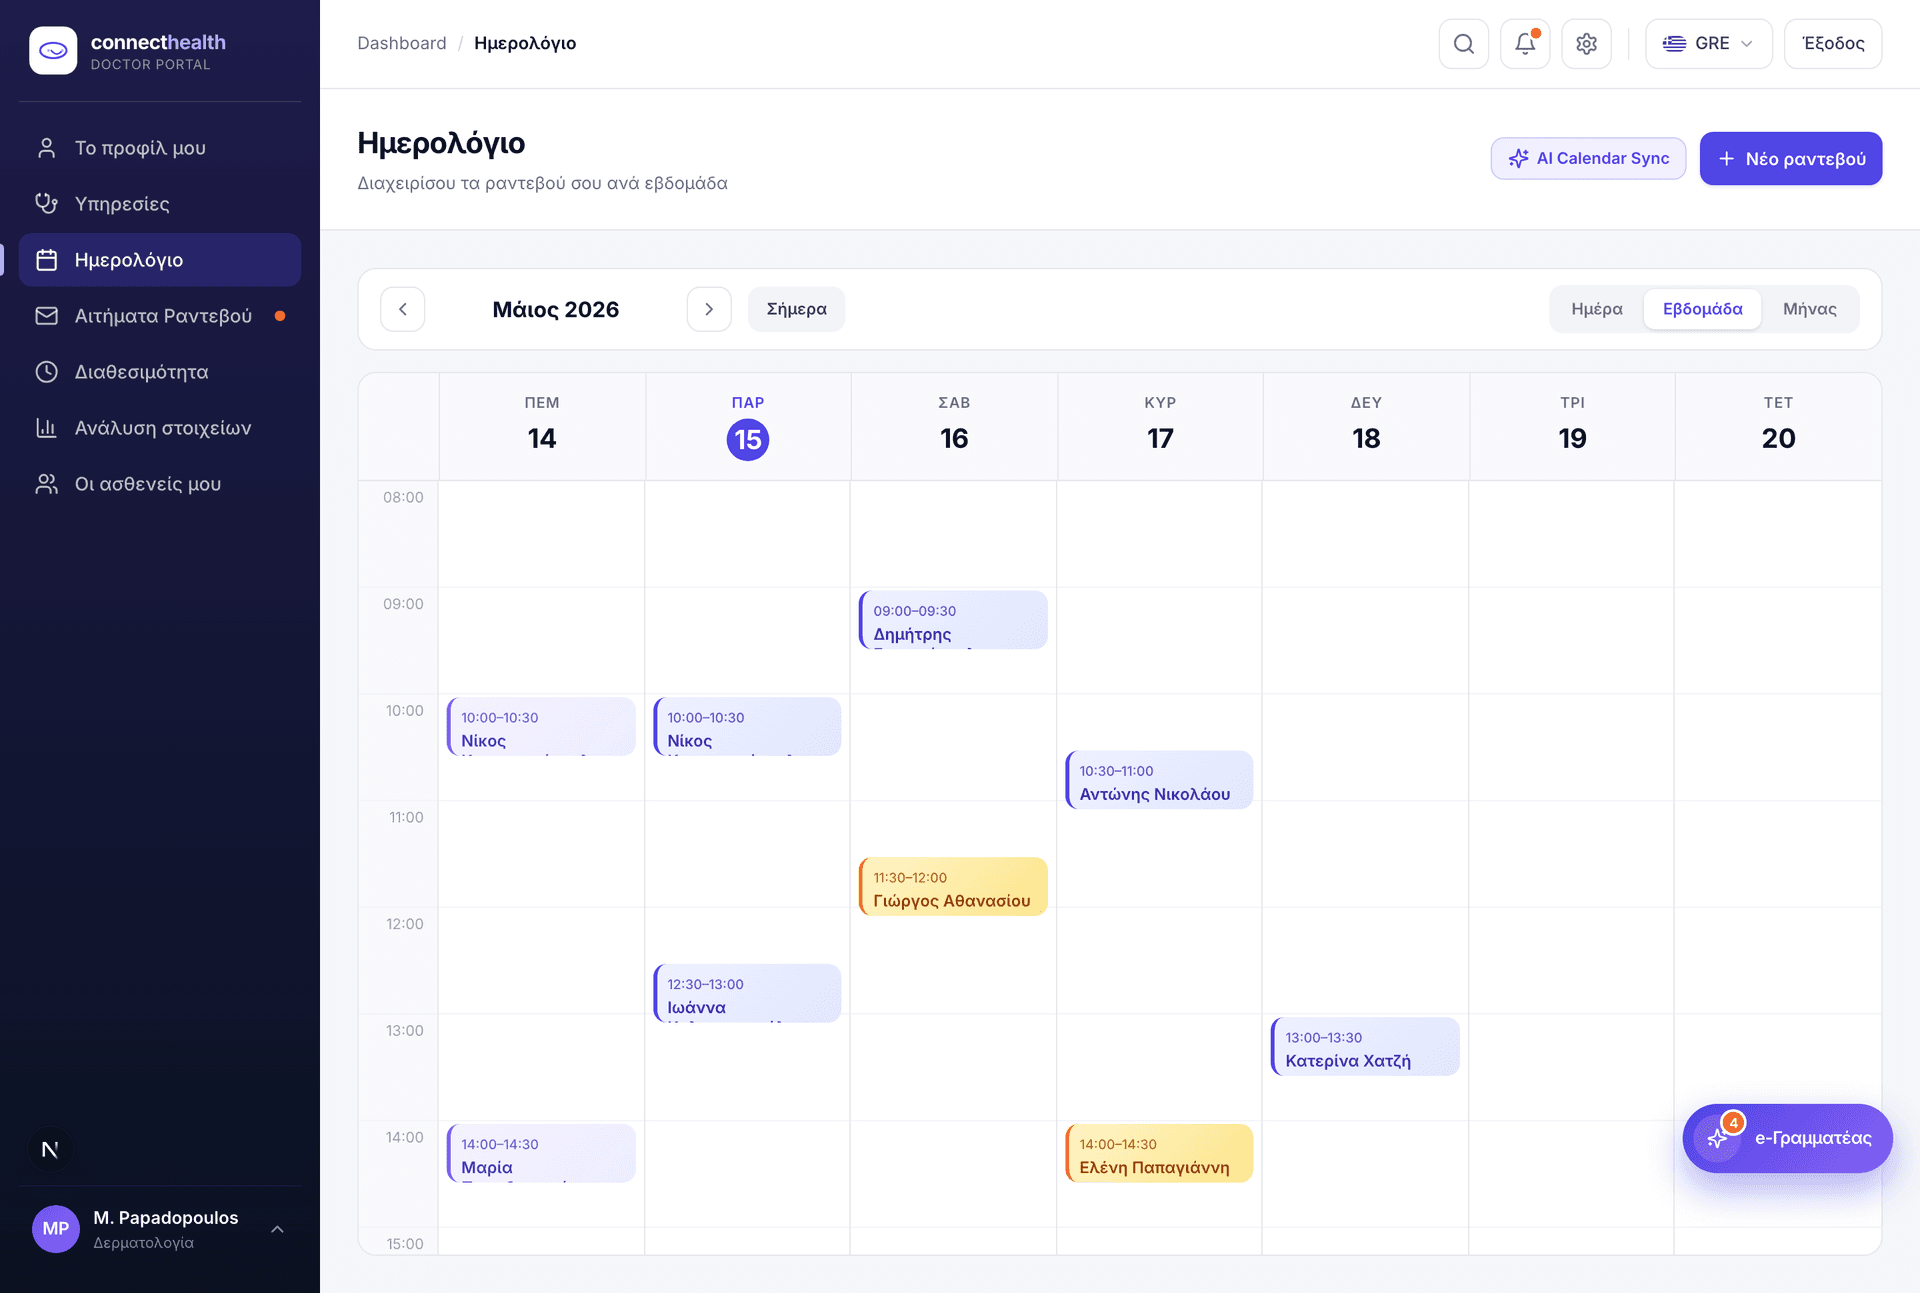Screen dimensions: 1920x1293
Task: Click the 12:00 time label
Action: pos(405,924)
